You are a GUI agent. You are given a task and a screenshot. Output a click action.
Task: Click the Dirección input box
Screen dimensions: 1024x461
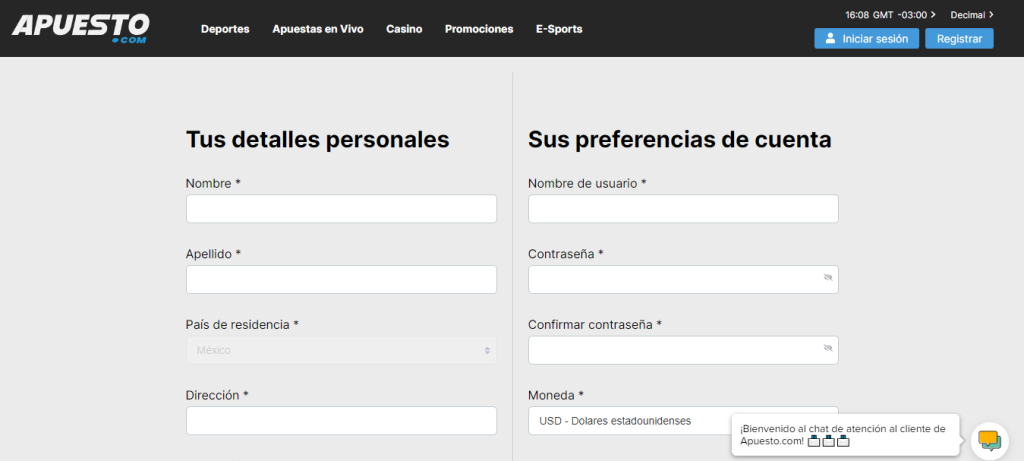pyautogui.click(x=341, y=420)
